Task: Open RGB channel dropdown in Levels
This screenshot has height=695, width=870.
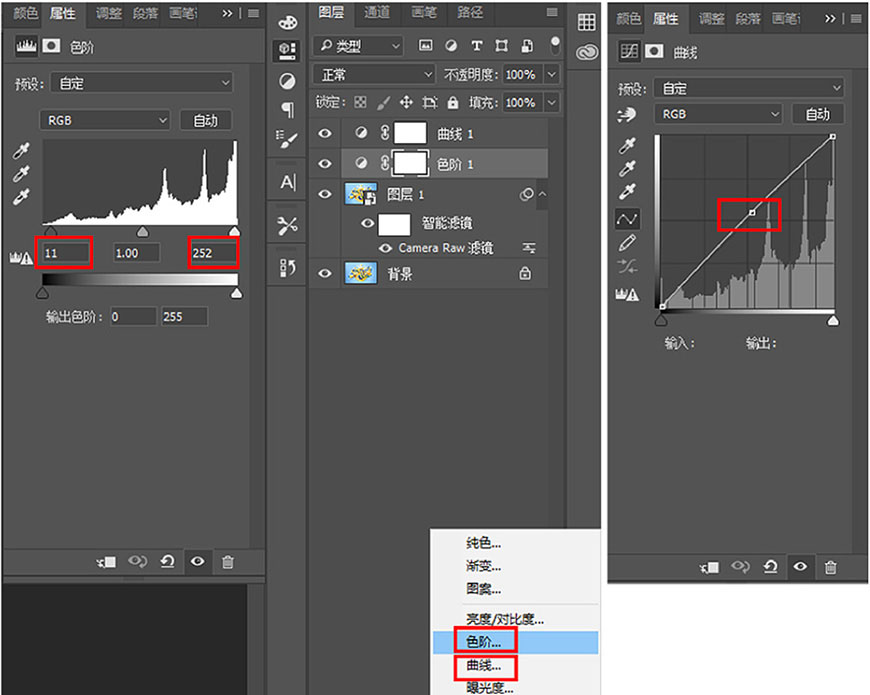Action: coord(104,120)
